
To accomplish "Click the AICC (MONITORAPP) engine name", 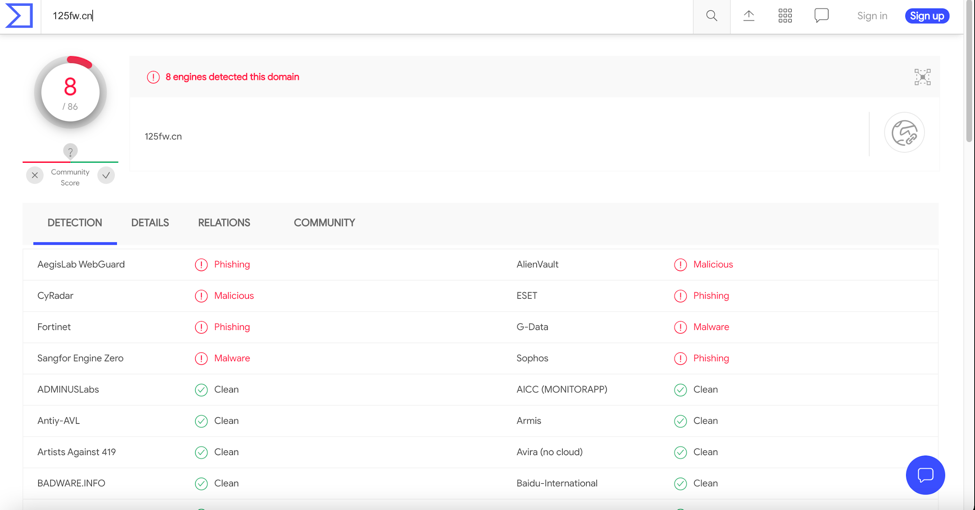I will click(561, 389).
